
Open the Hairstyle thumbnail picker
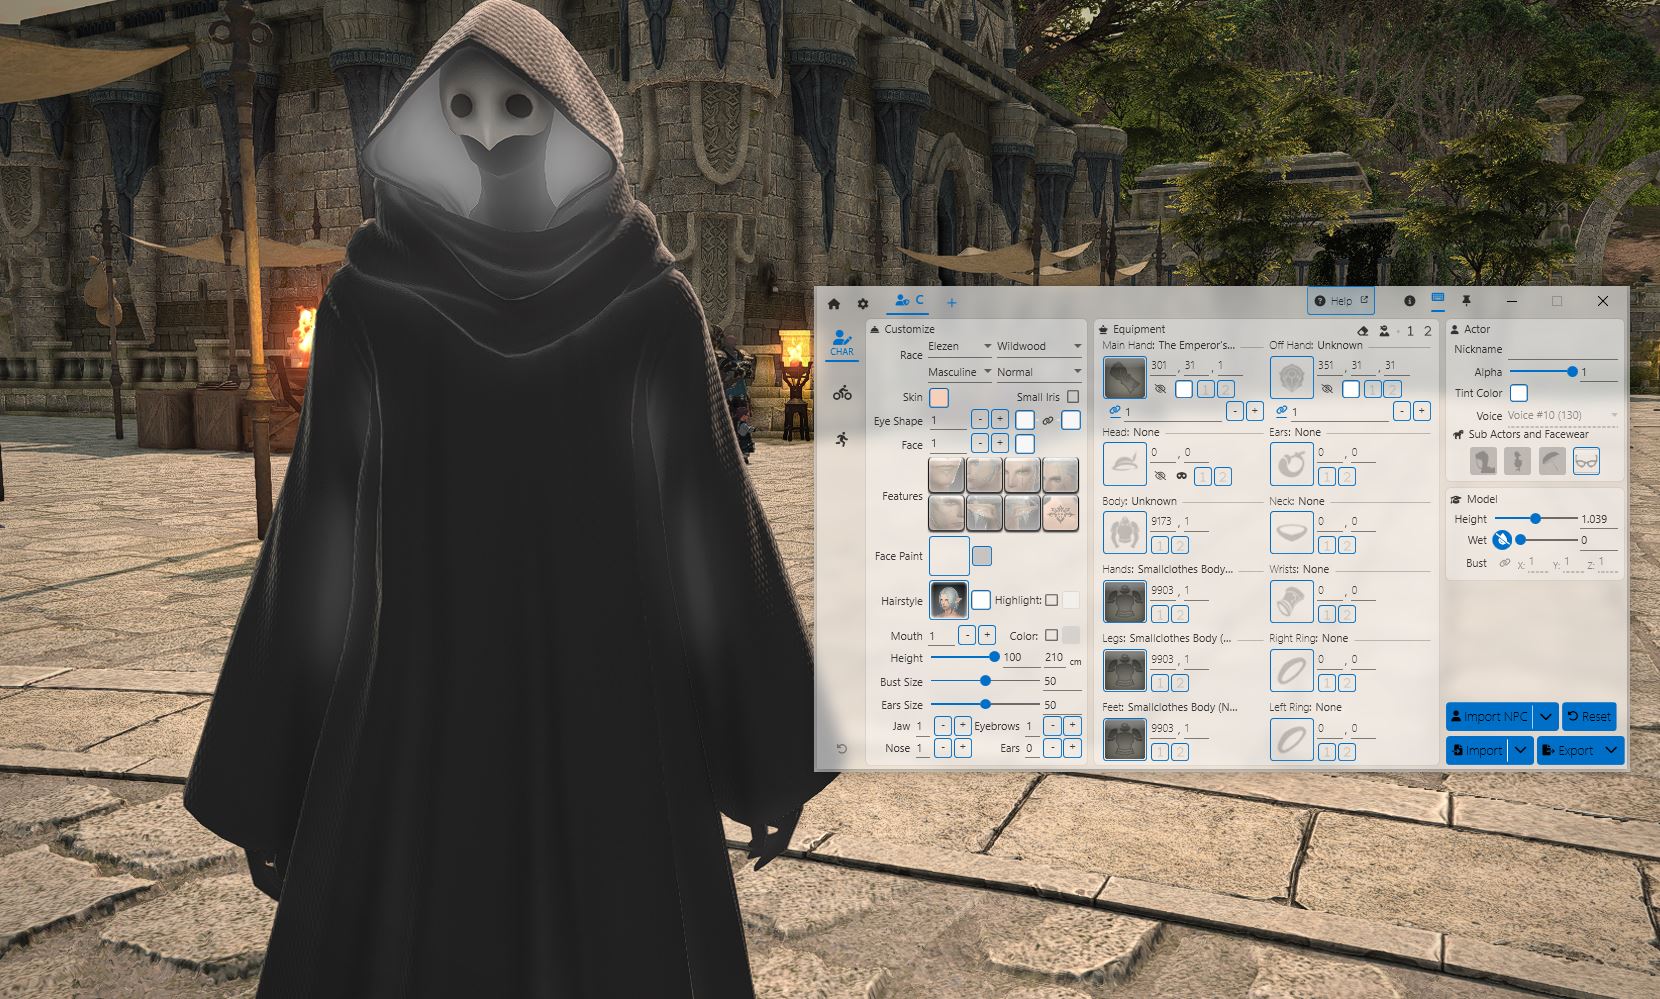click(x=948, y=600)
